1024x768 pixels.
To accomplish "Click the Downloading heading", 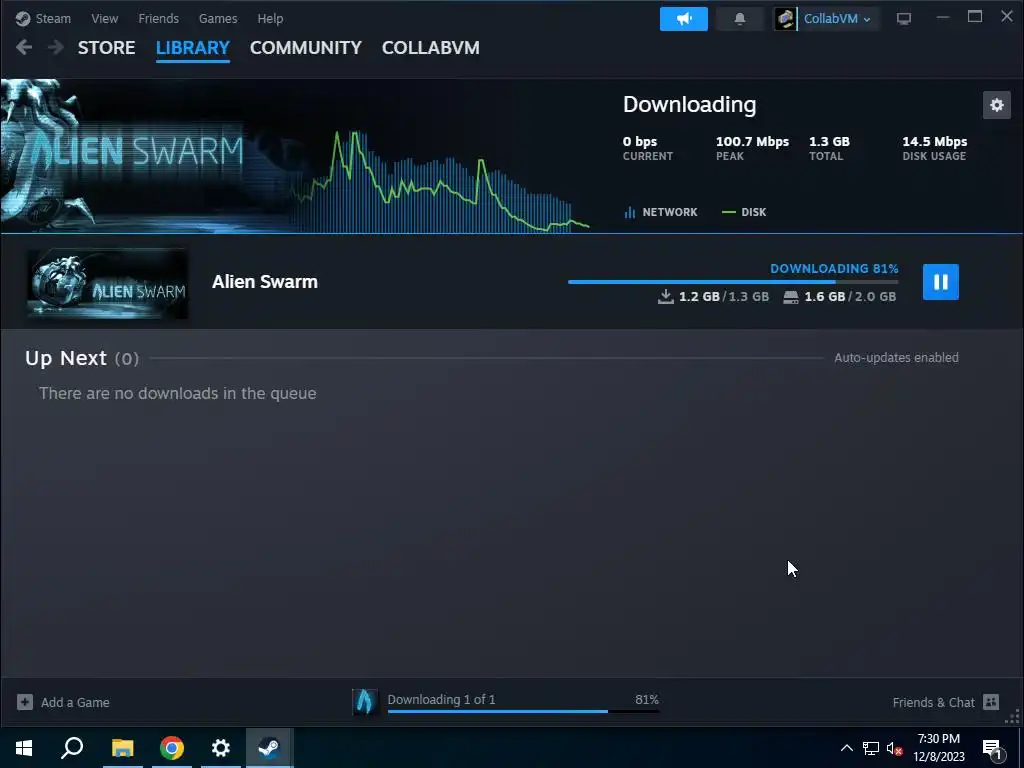I will [x=689, y=104].
